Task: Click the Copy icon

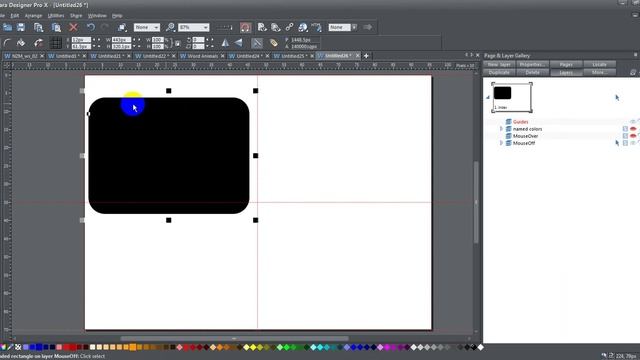Action: click(38, 27)
